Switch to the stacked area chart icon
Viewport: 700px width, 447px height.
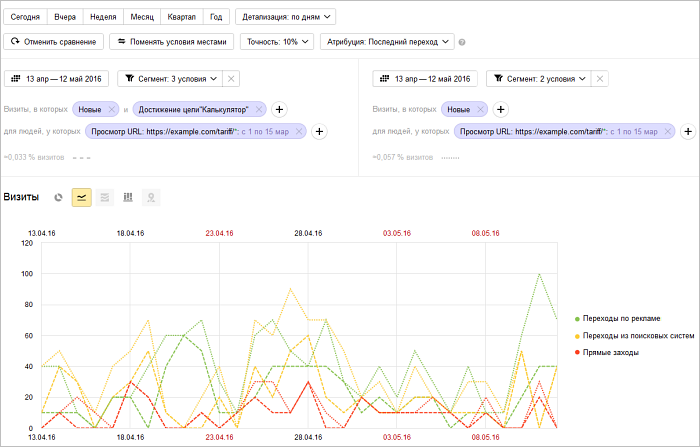pos(105,198)
